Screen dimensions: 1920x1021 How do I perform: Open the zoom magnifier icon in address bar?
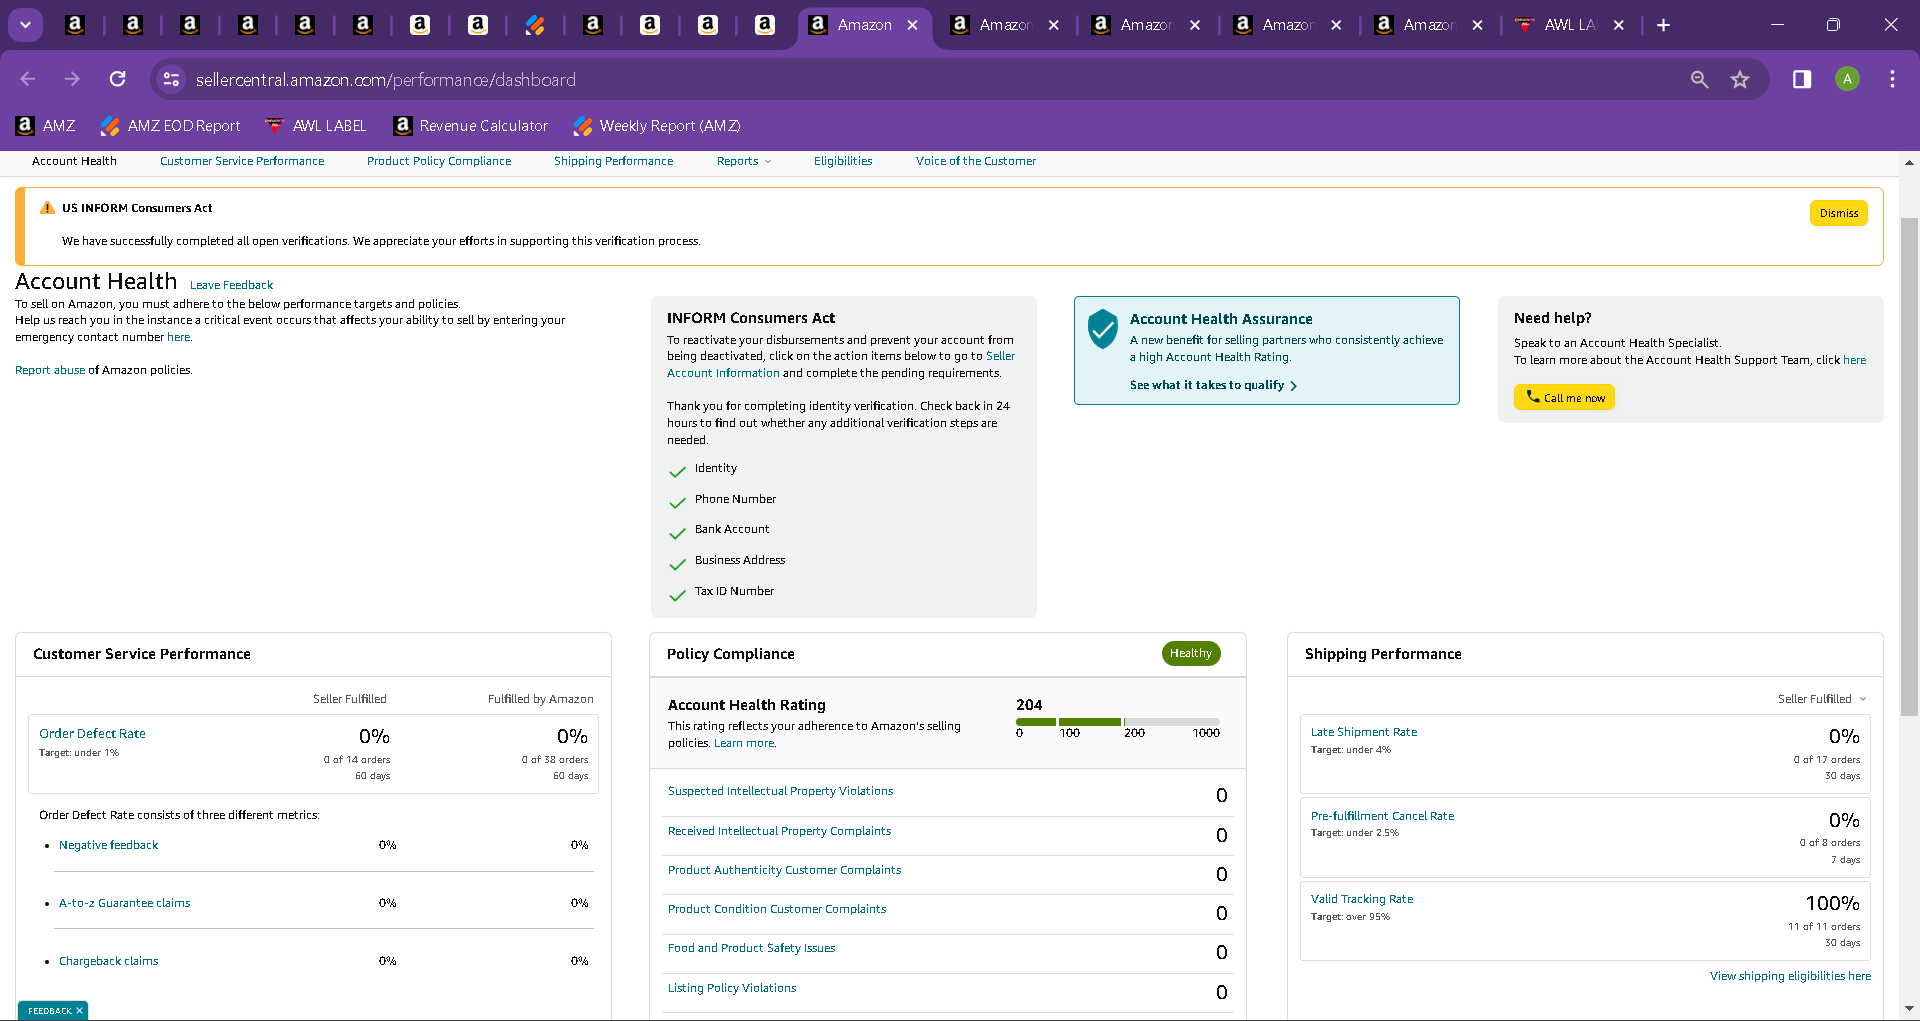click(1699, 79)
